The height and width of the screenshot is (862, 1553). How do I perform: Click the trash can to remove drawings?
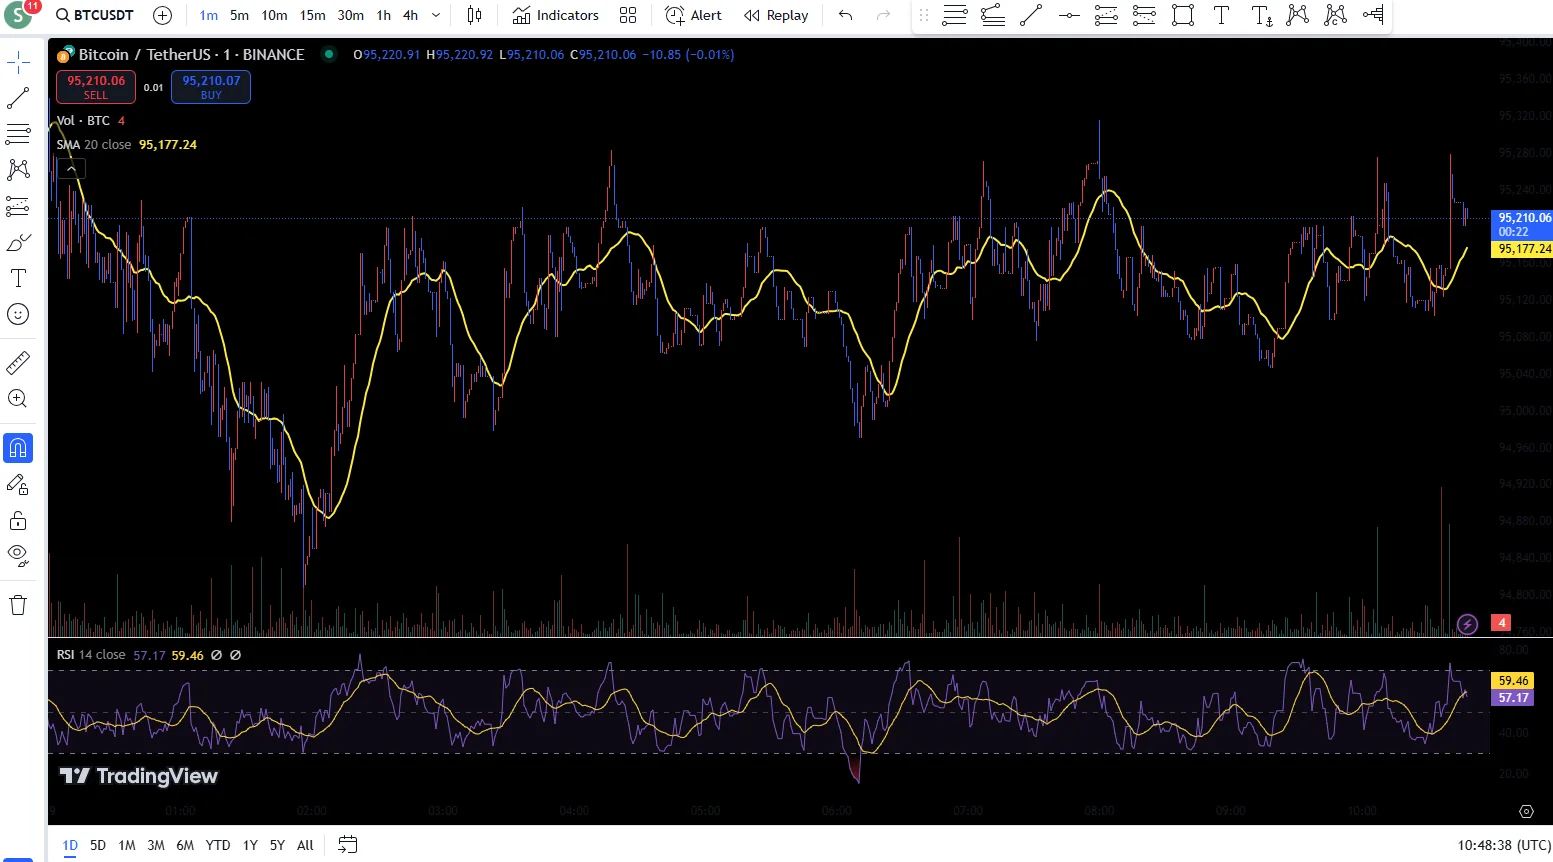click(18, 605)
